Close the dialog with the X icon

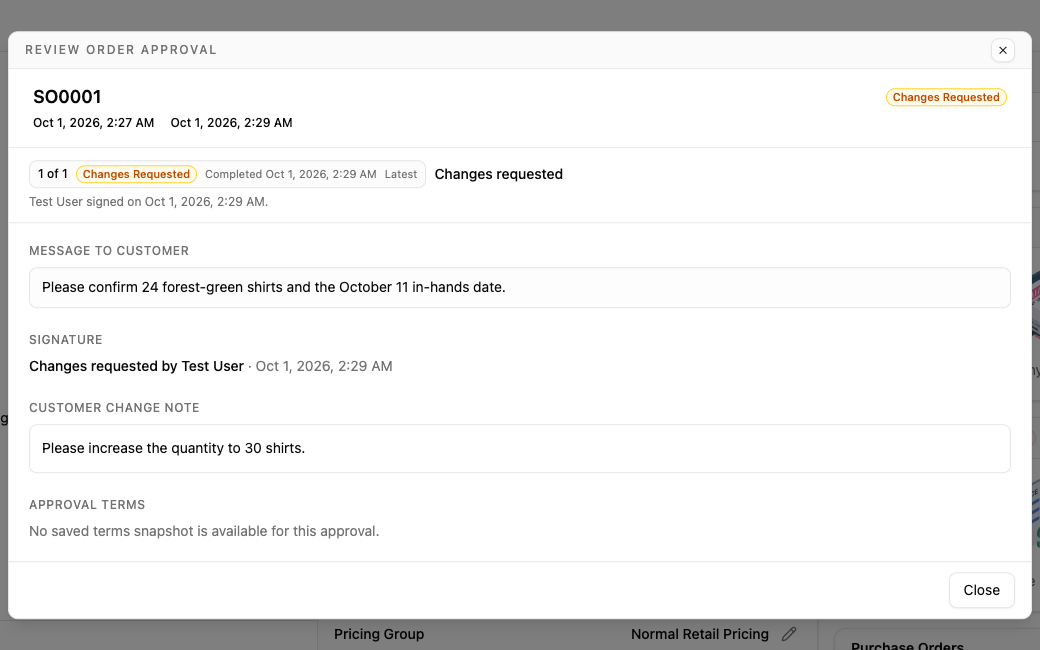[1002, 50]
